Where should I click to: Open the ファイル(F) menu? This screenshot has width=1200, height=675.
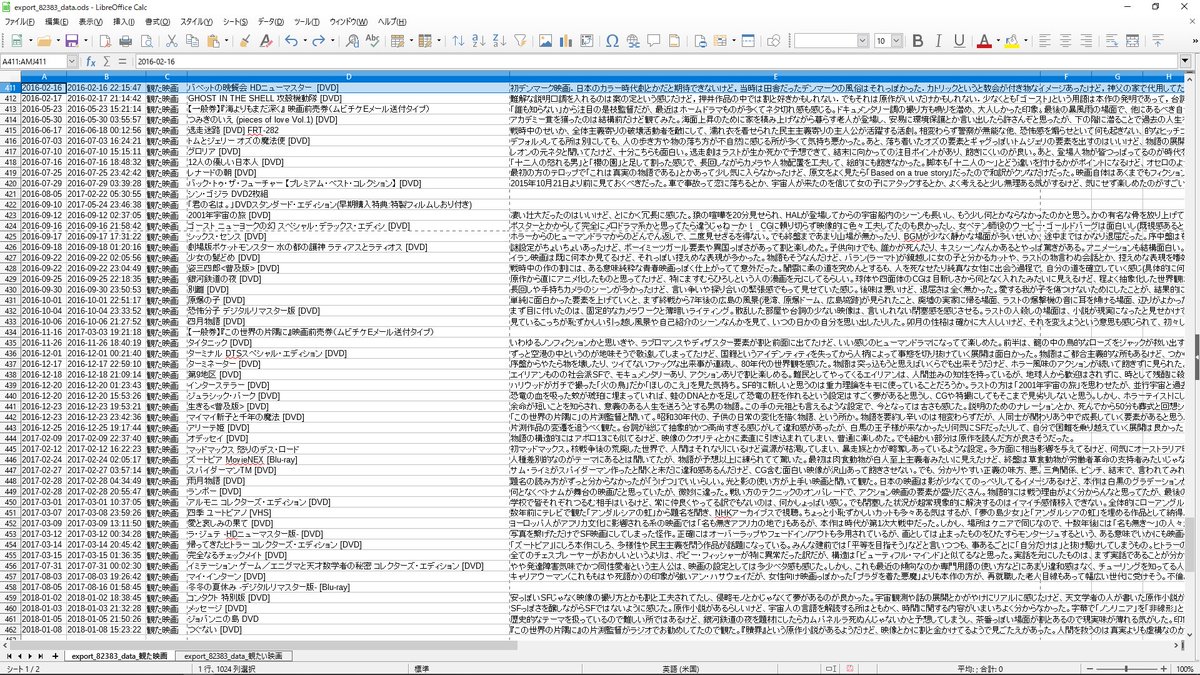(20, 21)
